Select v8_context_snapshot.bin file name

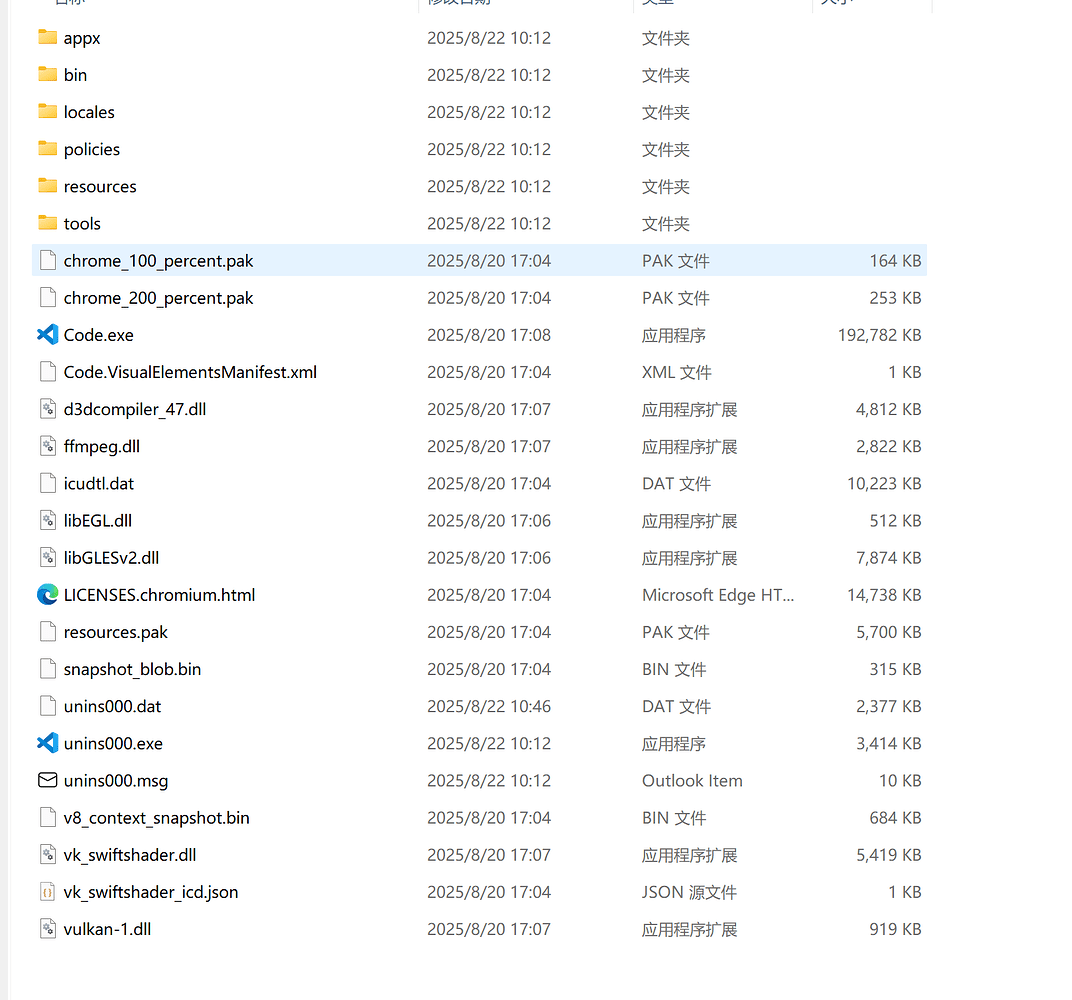[x=157, y=817]
